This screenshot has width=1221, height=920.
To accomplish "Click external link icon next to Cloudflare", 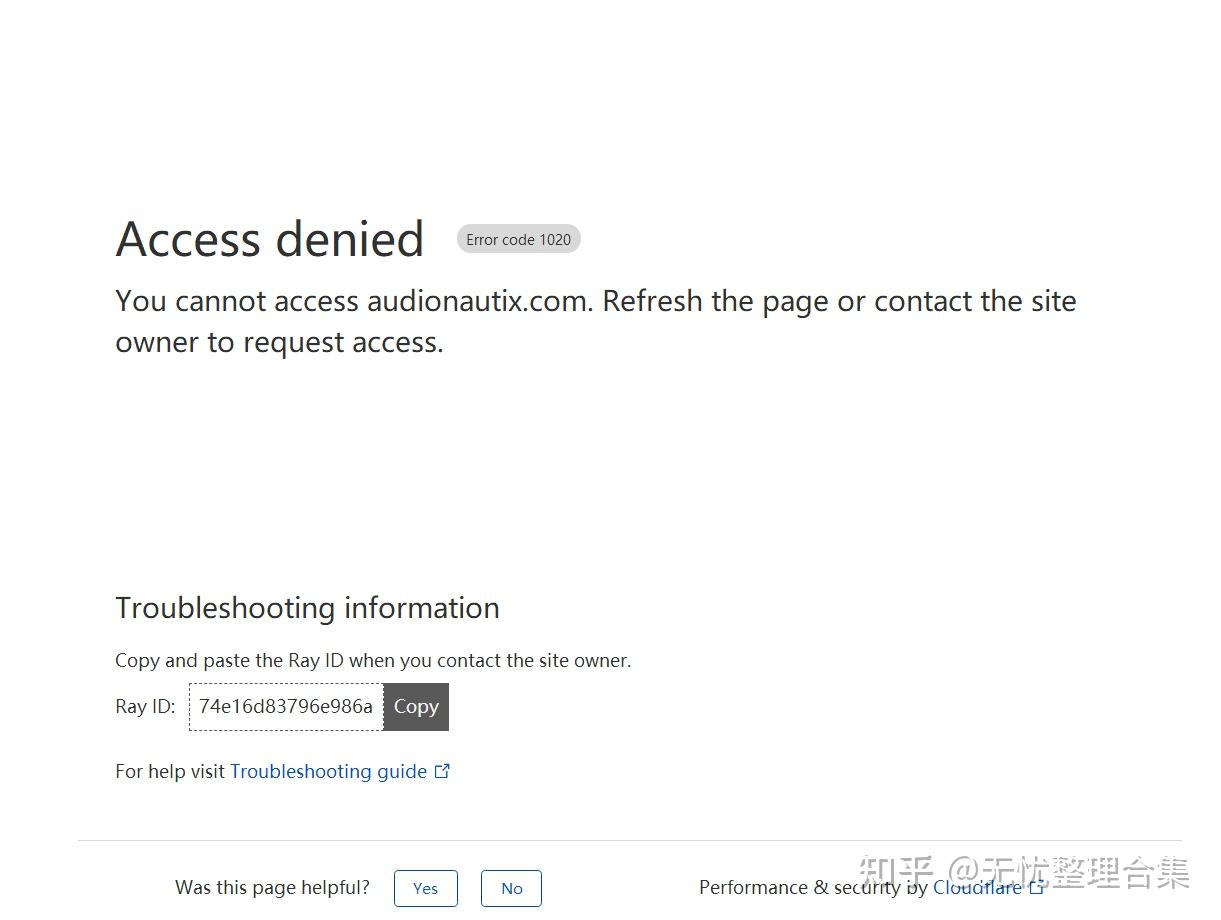I will (1036, 887).
